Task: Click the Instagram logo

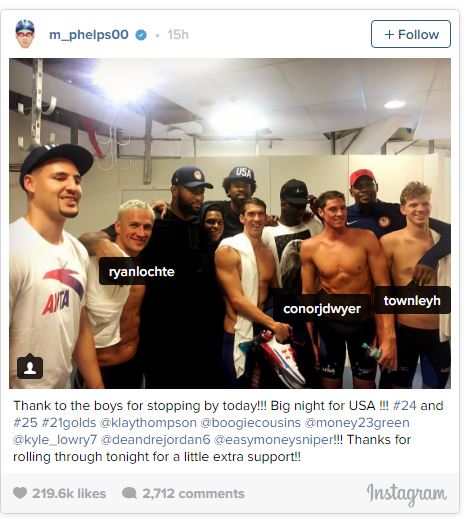Action: click(x=406, y=494)
